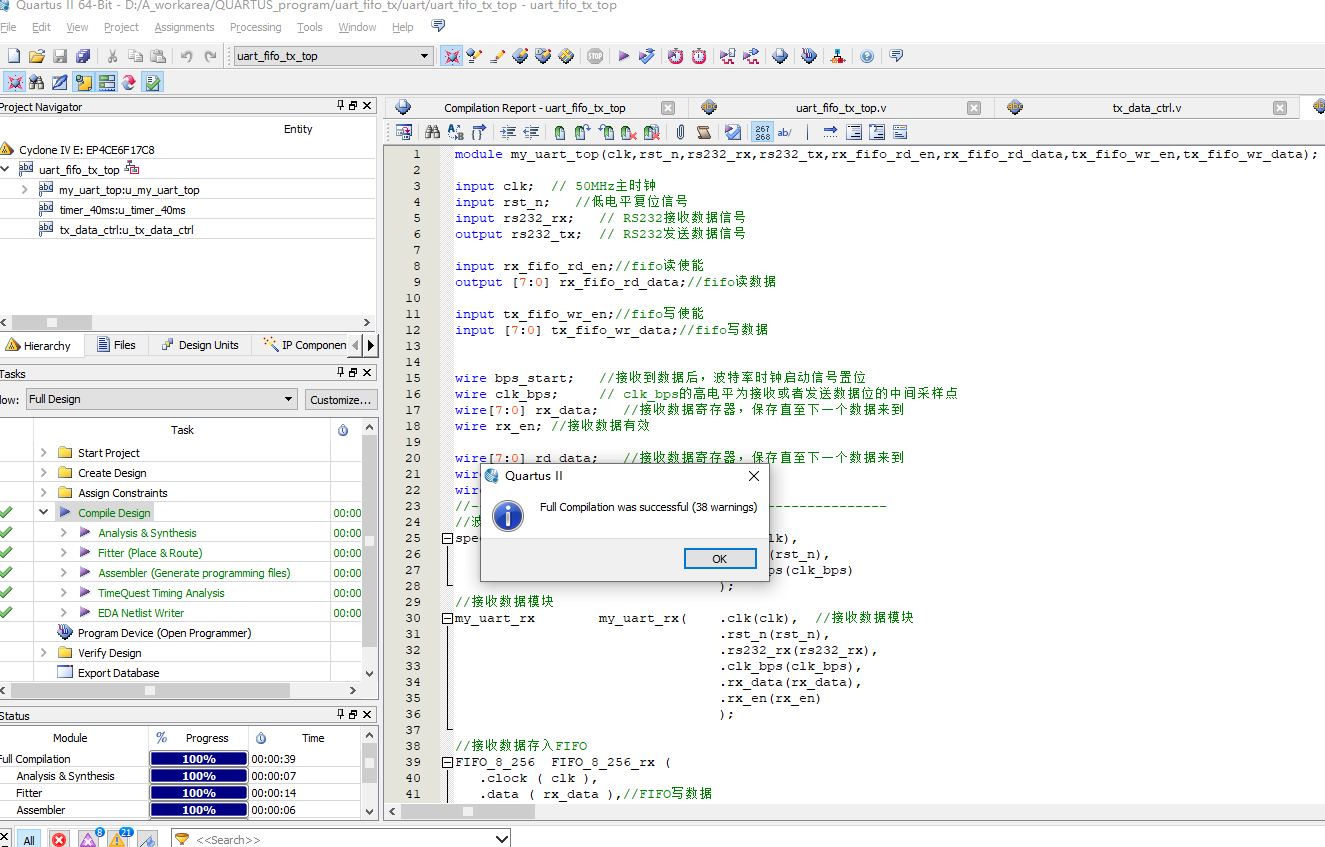Click the Fitter 100% progress bar
This screenshot has height=847, width=1325.
198,793
